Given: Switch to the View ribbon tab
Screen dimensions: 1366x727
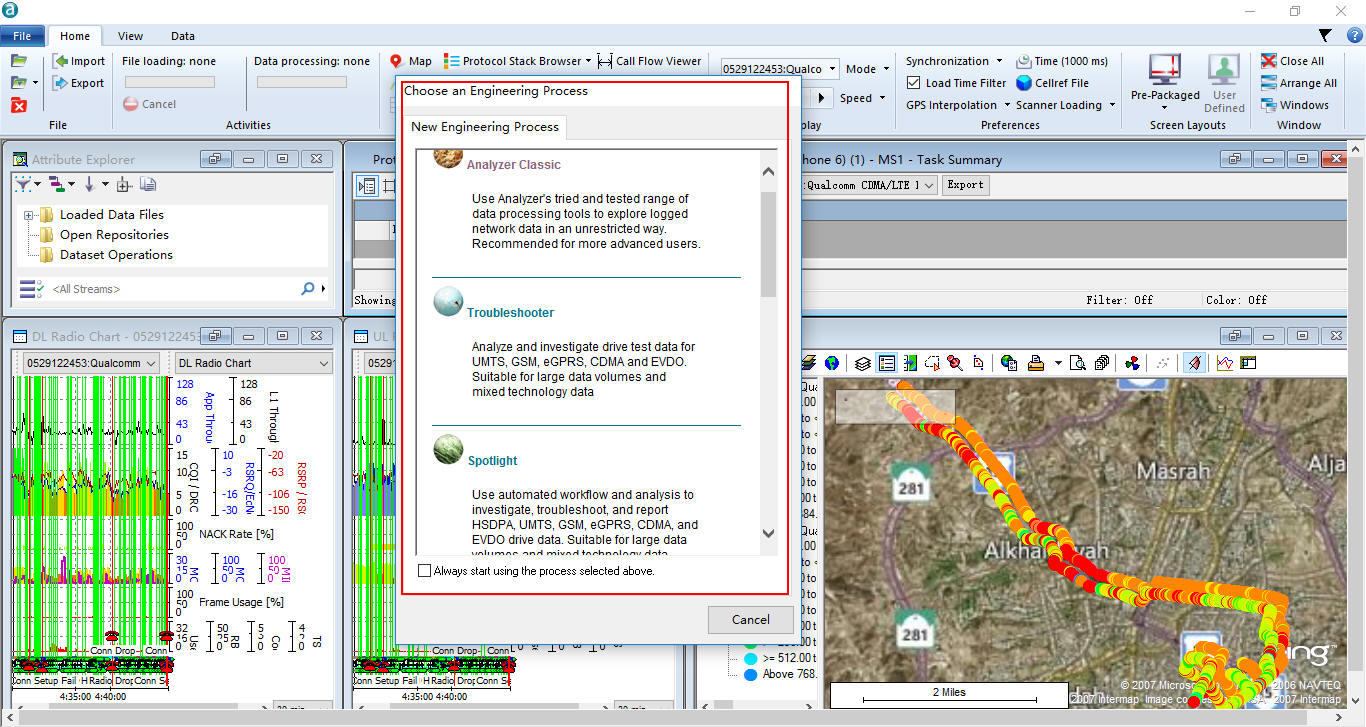Looking at the screenshot, I should pyautogui.click(x=130, y=36).
